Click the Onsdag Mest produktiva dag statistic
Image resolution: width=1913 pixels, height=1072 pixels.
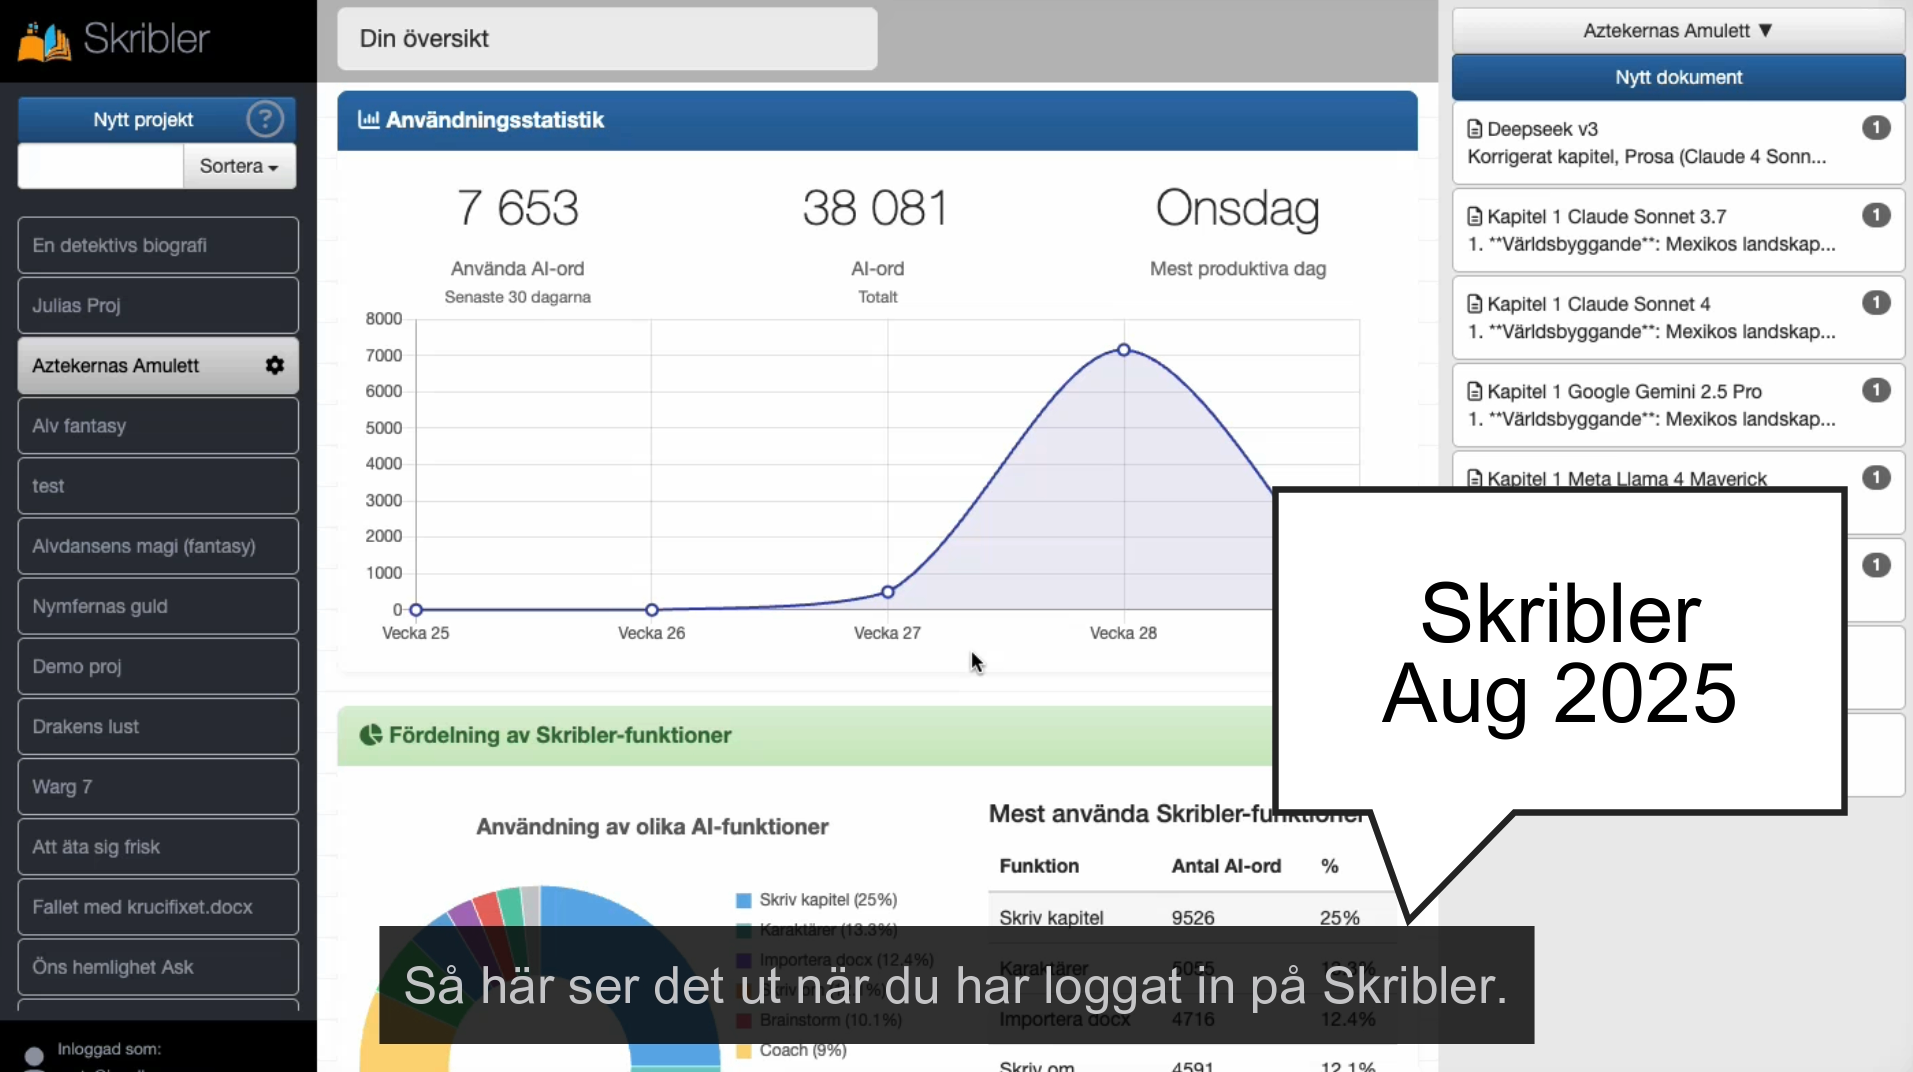[x=1238, y=231]
